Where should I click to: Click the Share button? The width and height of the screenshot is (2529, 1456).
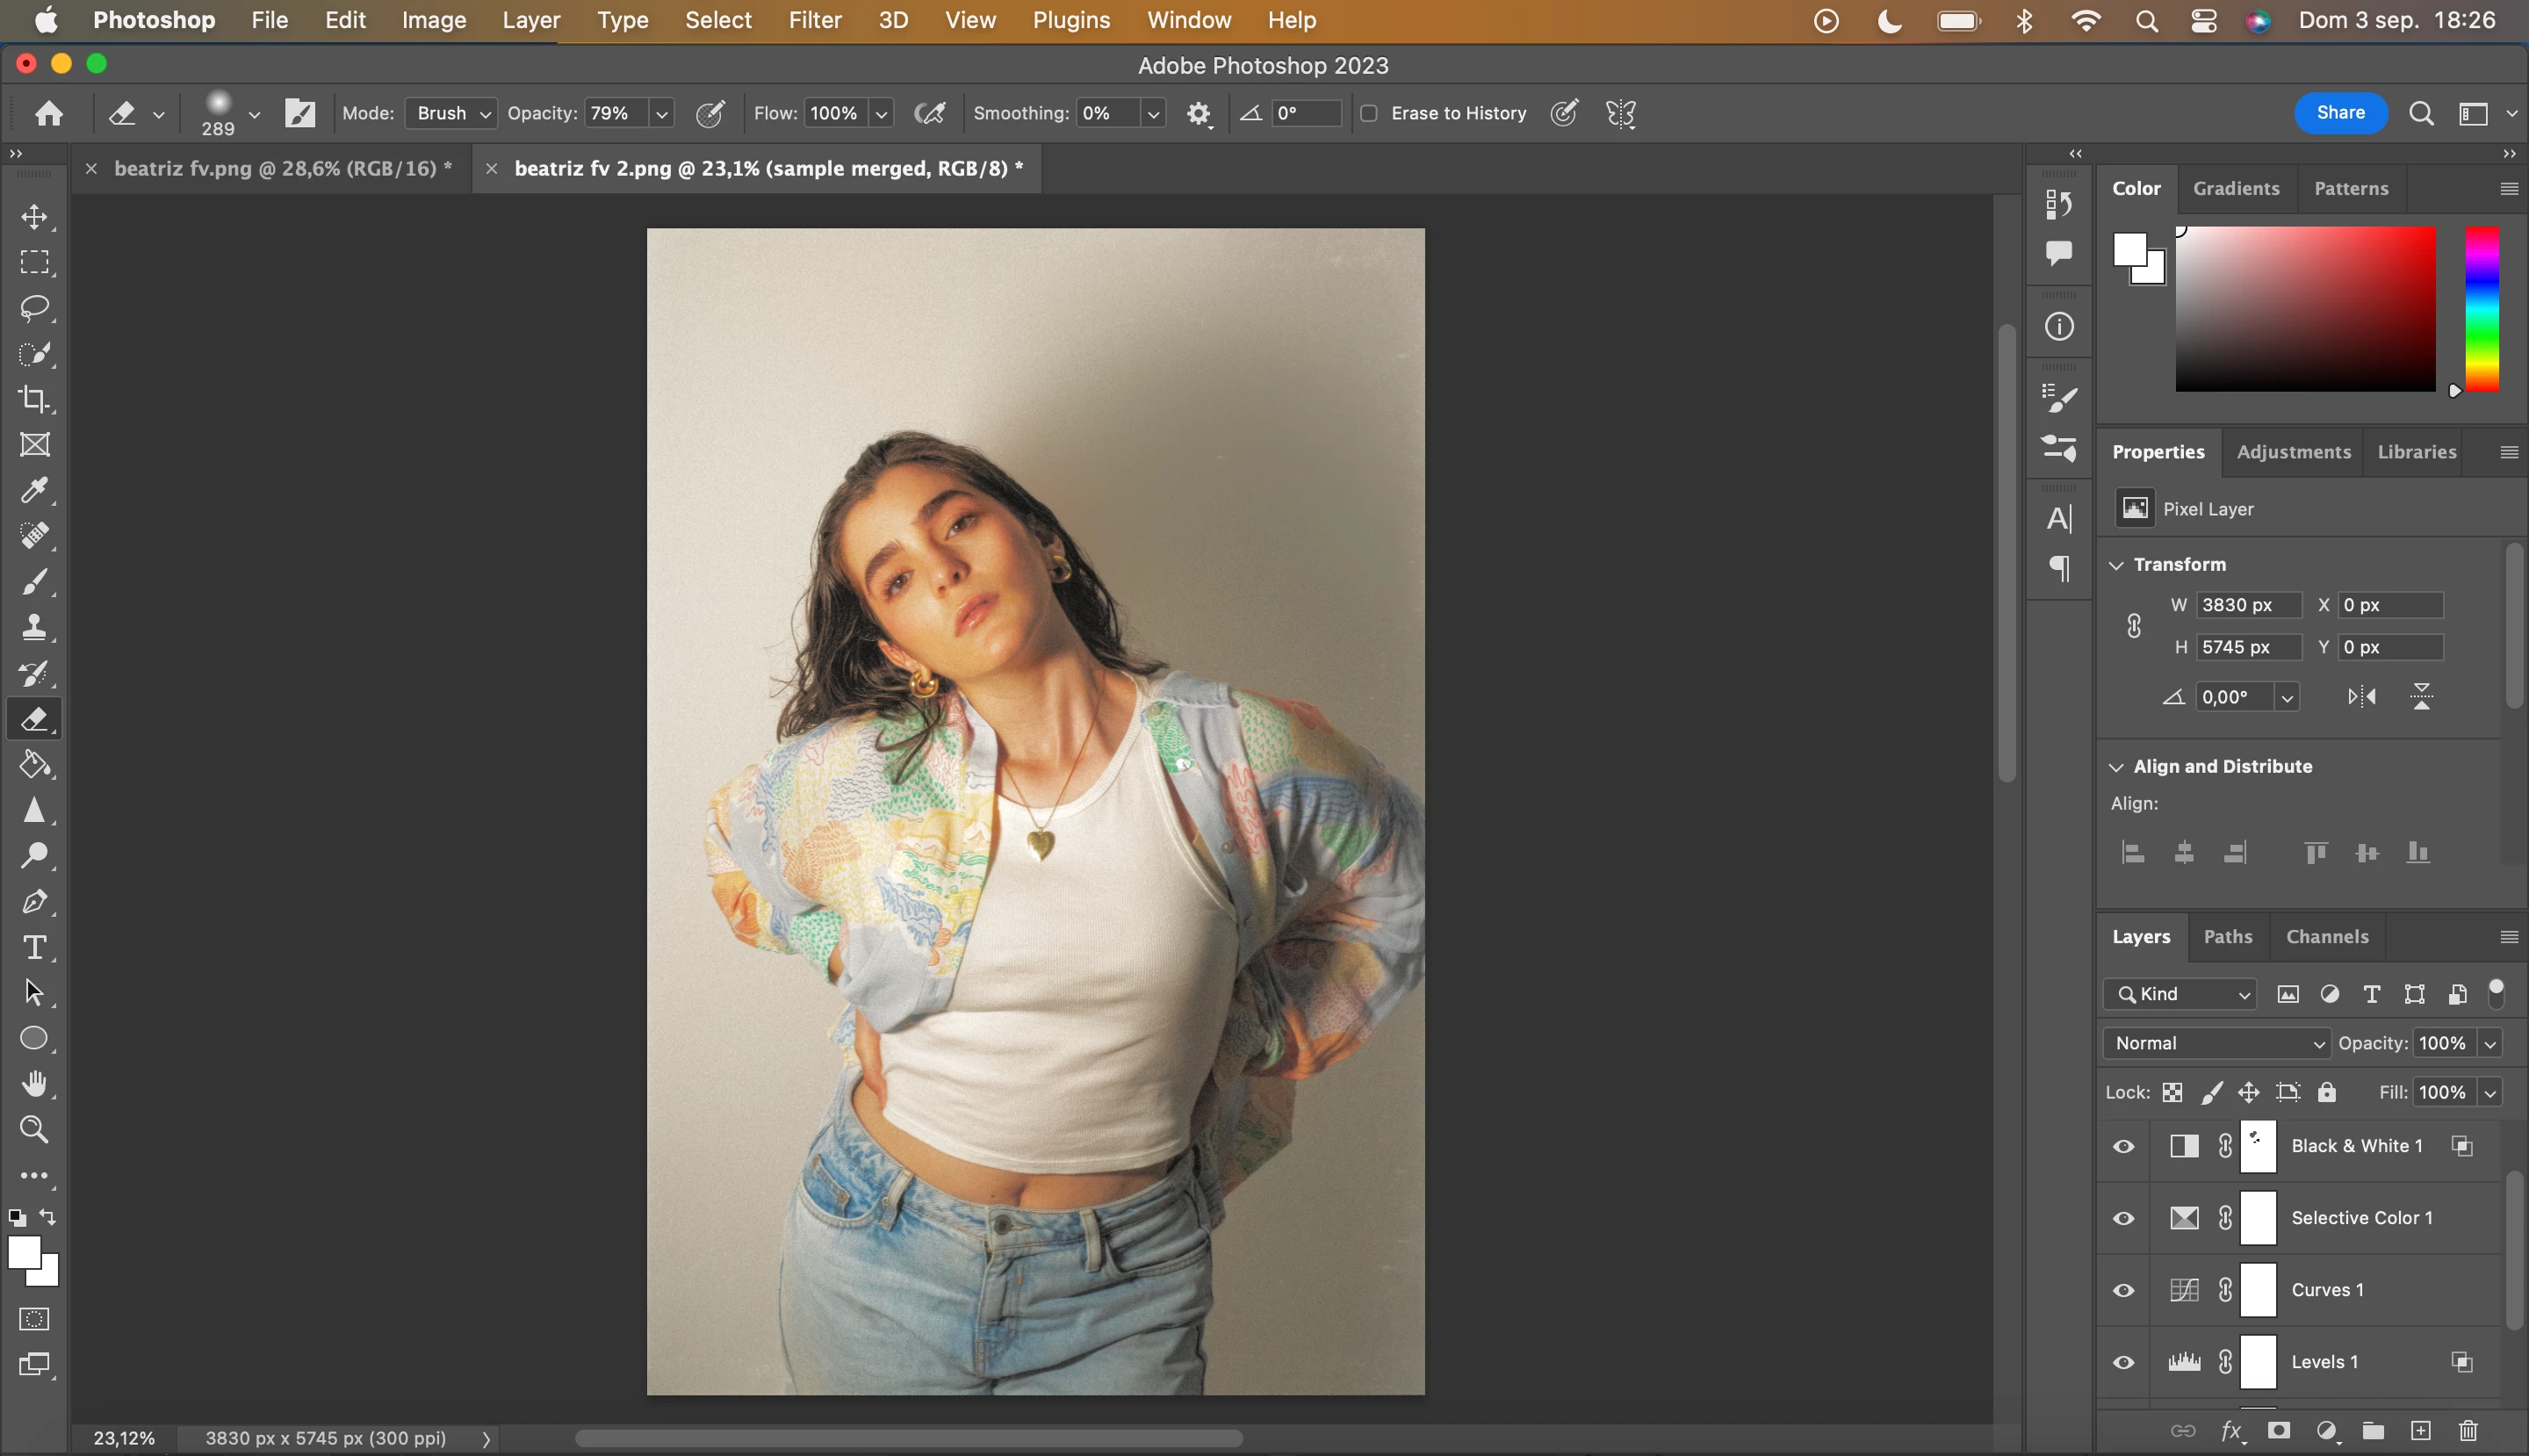(x=2339, y=113)
